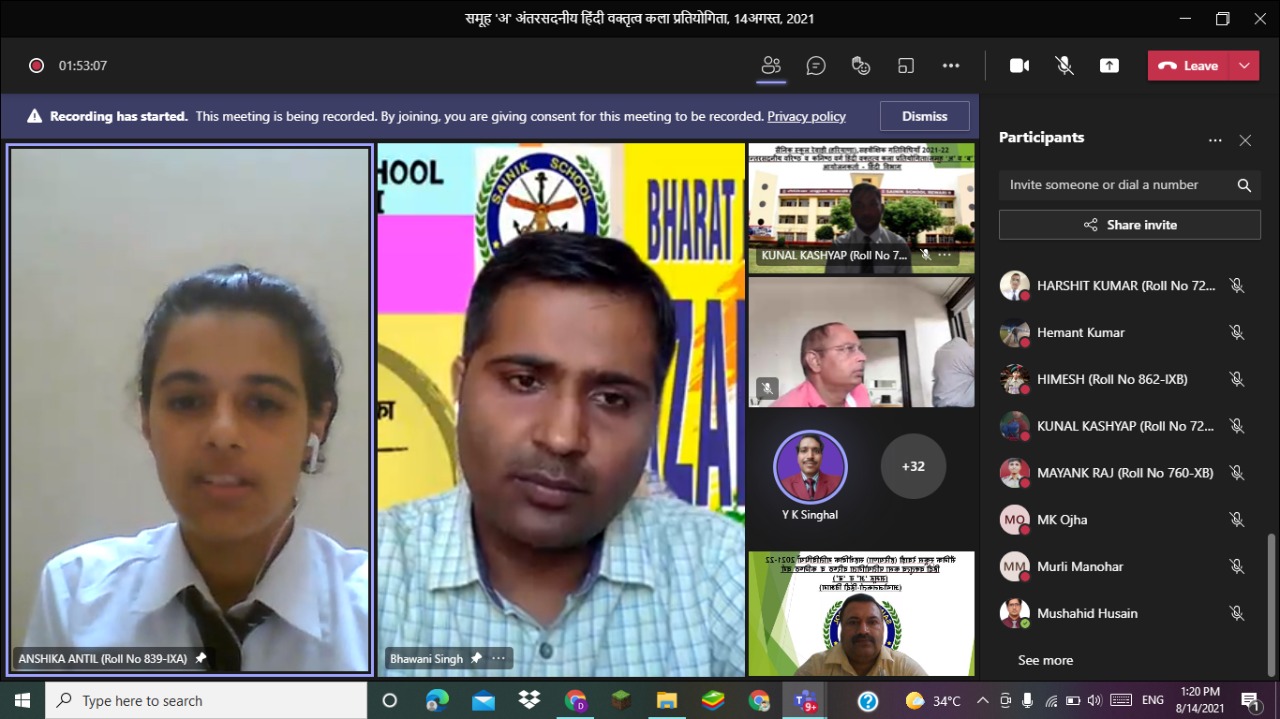Toggle the camera on or off
This screenshot has width=1280, height=719.
coord(1019,66)
